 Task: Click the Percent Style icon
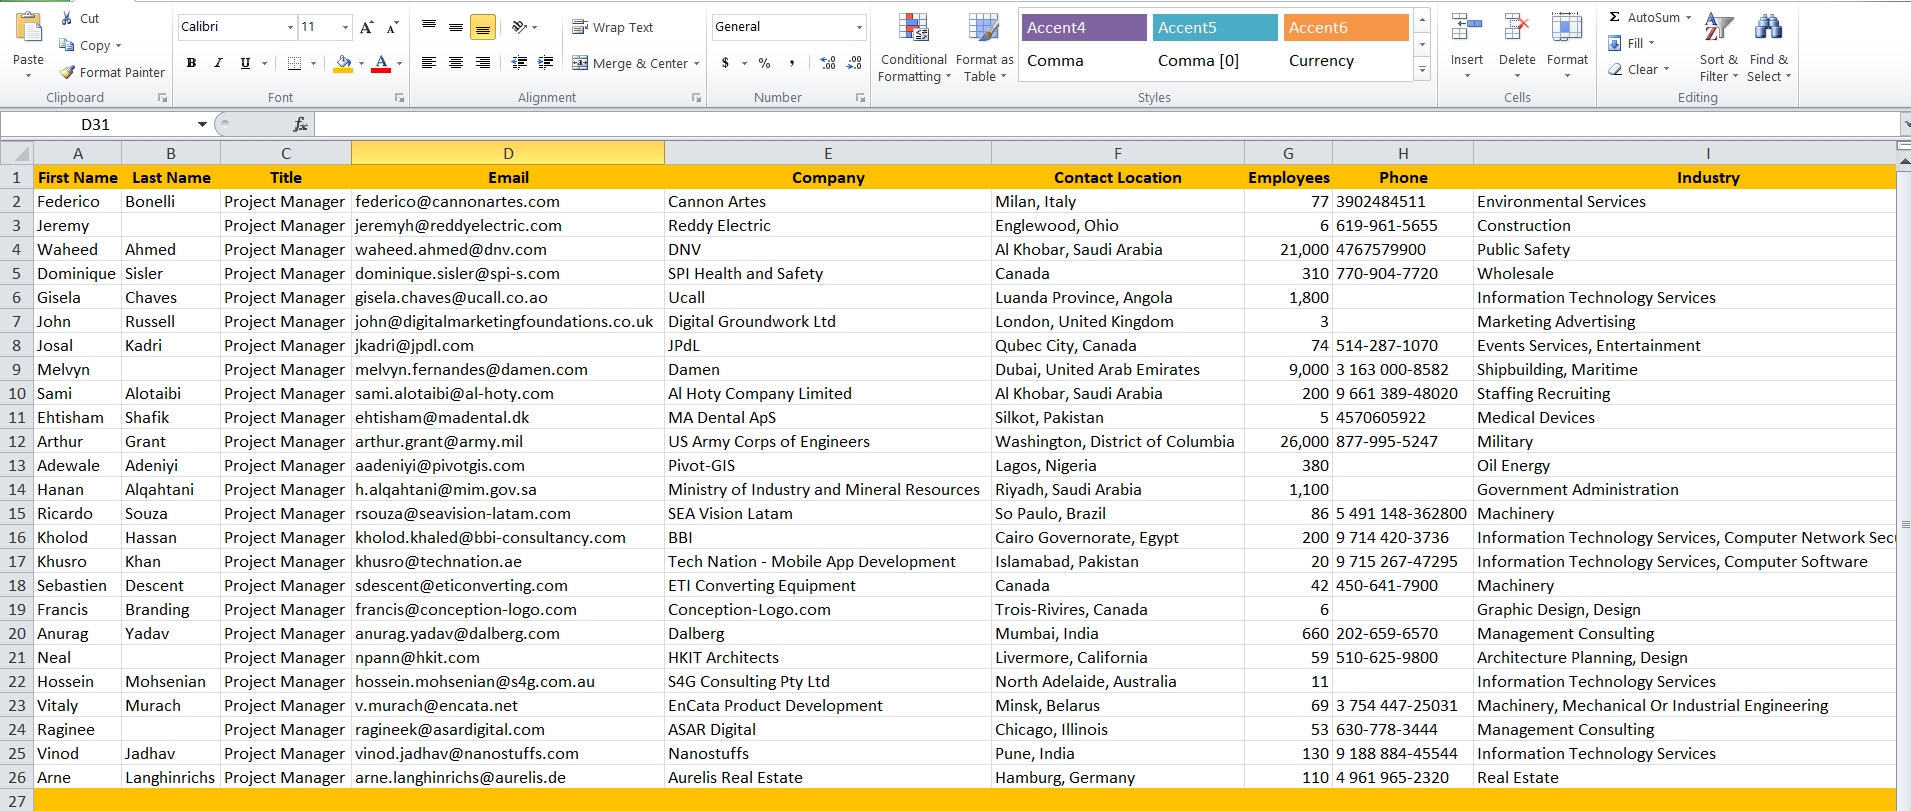coord(764,63)
